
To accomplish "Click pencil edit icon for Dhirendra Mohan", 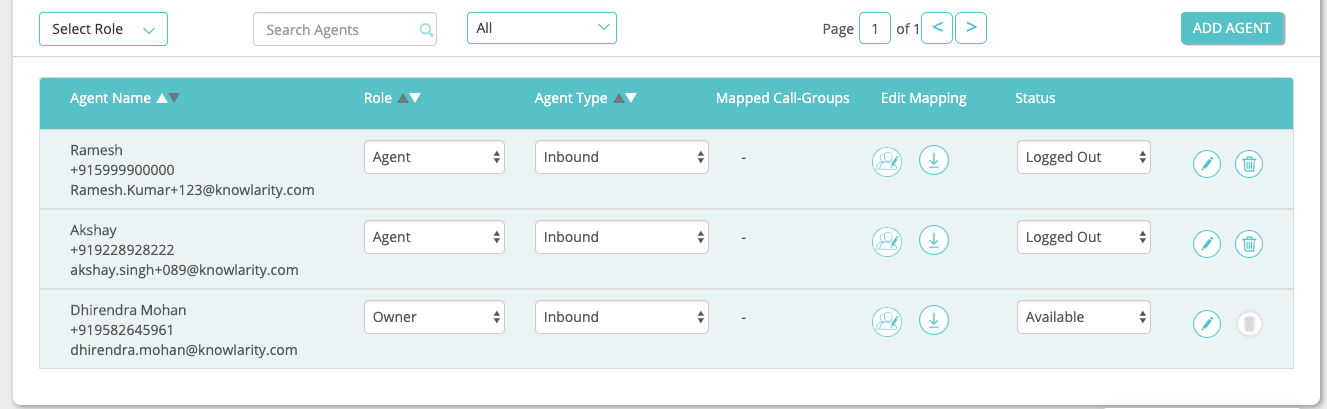I will coord(1207,323).
